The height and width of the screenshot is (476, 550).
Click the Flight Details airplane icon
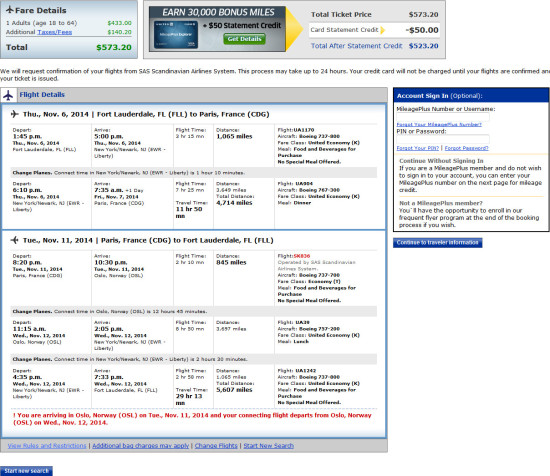8,95
